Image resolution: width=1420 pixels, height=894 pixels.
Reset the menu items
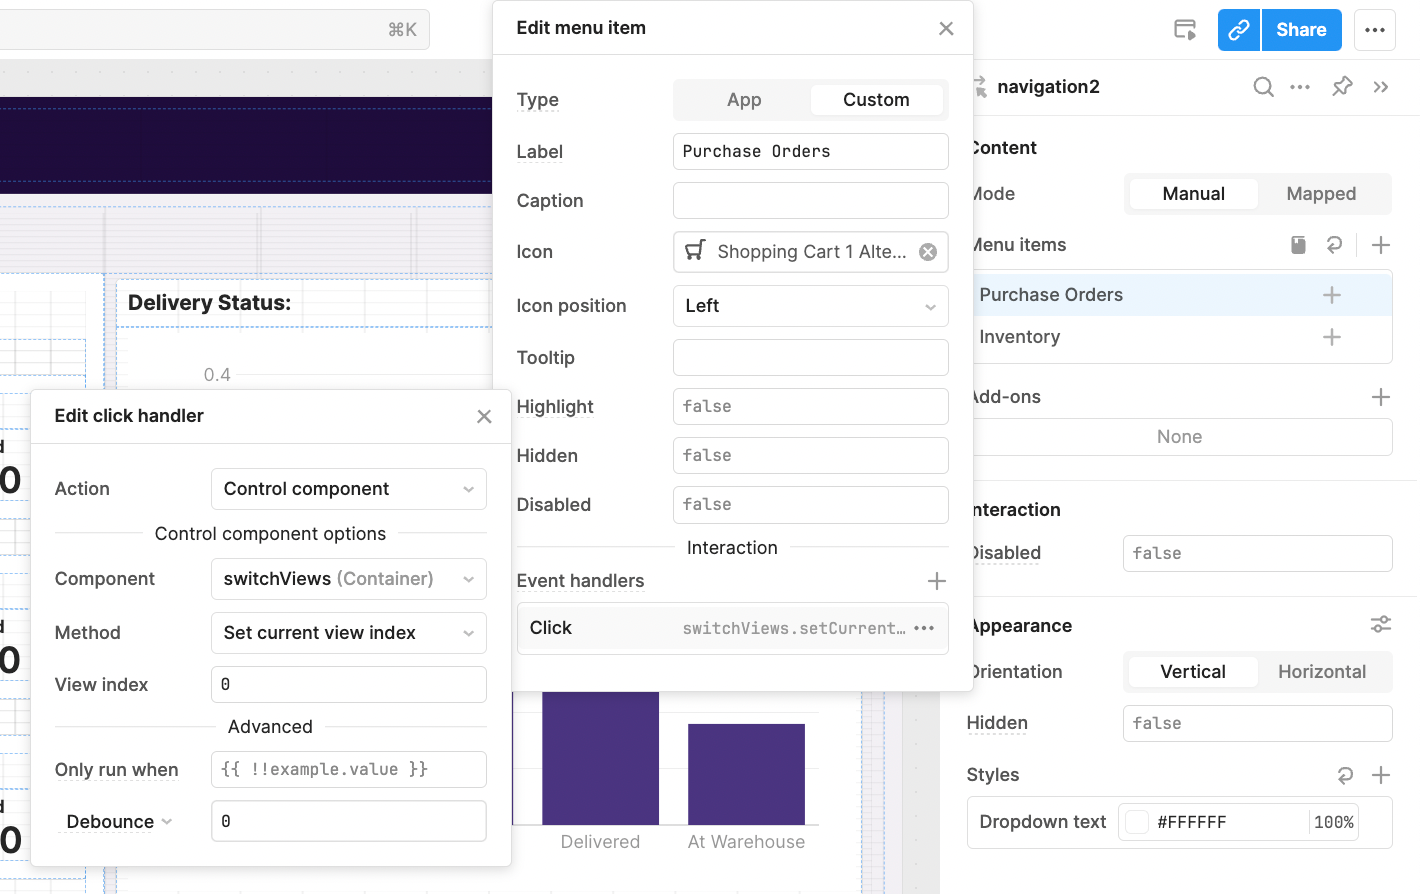tap(1334, 245)
